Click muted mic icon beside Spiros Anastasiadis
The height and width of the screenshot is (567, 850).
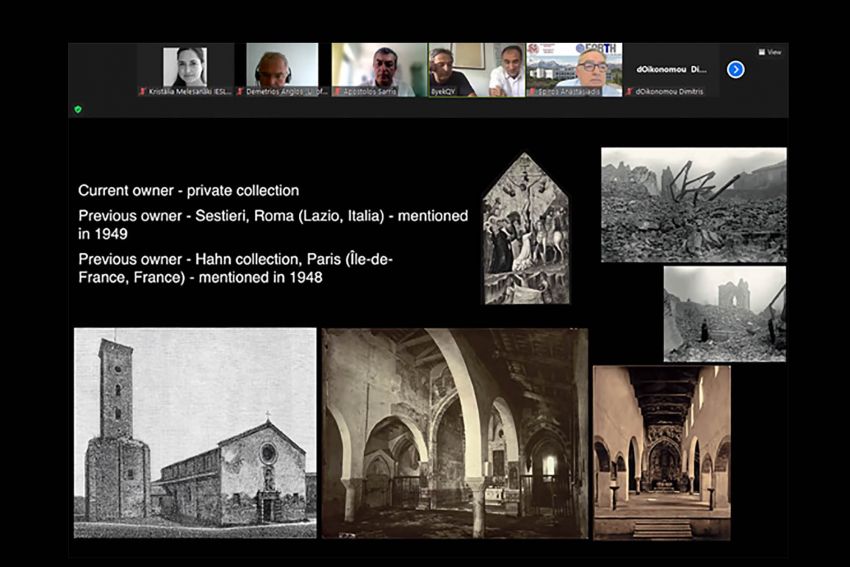(x=532, y=92)
